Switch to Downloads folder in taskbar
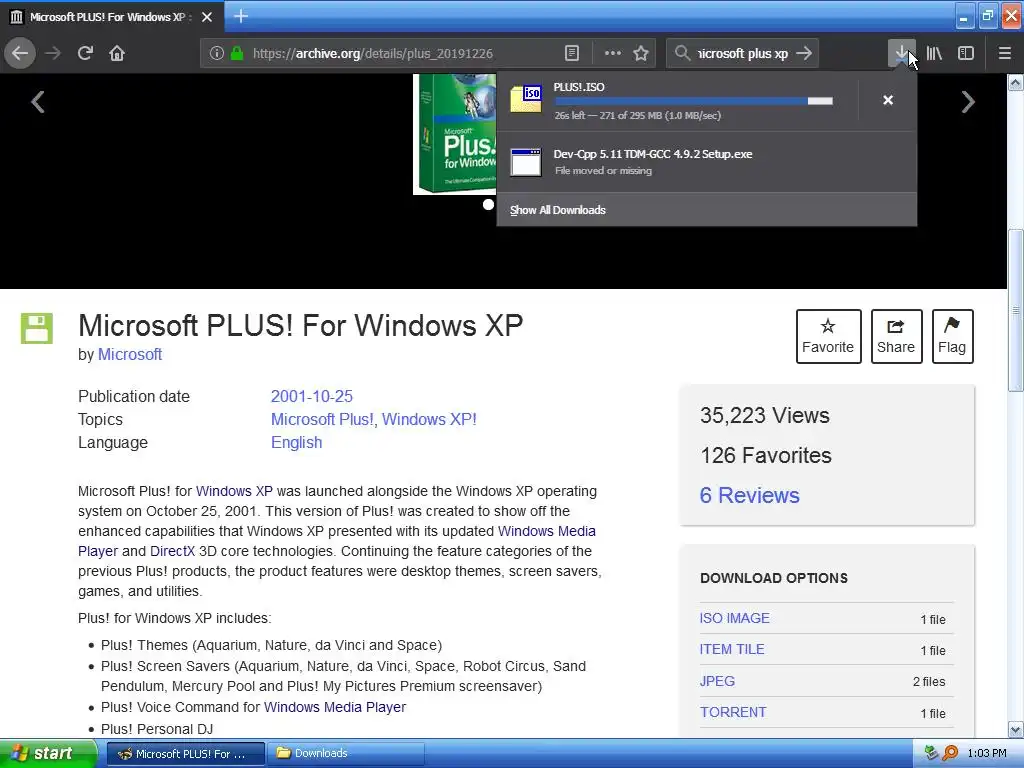This screenshot has height=768, width=1024. coord(346,753)
